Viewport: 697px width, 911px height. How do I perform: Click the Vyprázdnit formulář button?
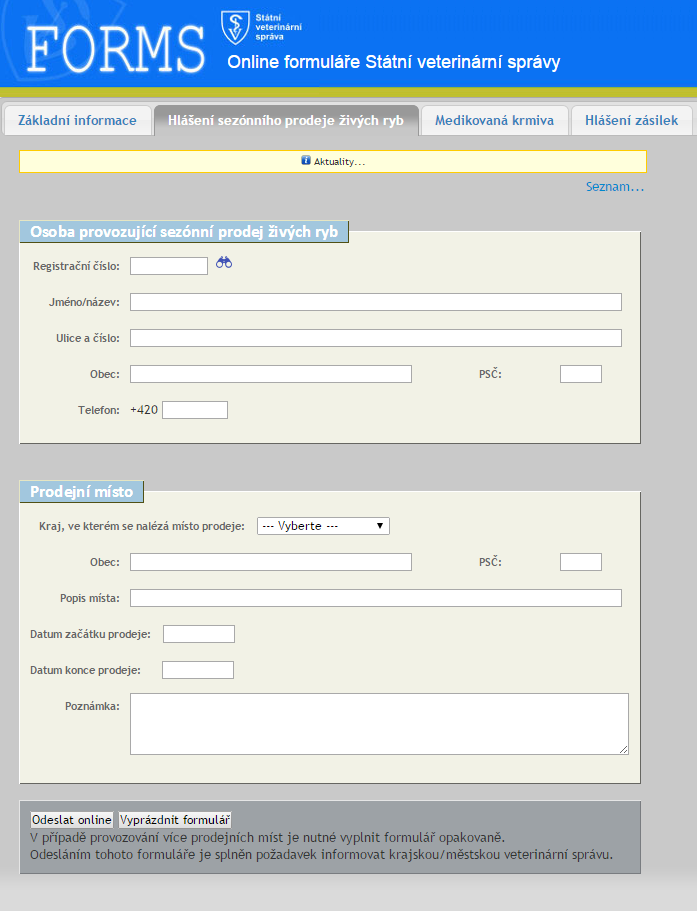tap(175, 819)
